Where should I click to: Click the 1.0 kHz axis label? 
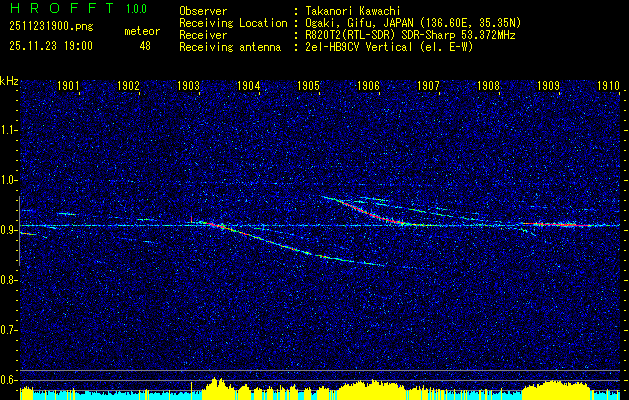pos(7,181)
